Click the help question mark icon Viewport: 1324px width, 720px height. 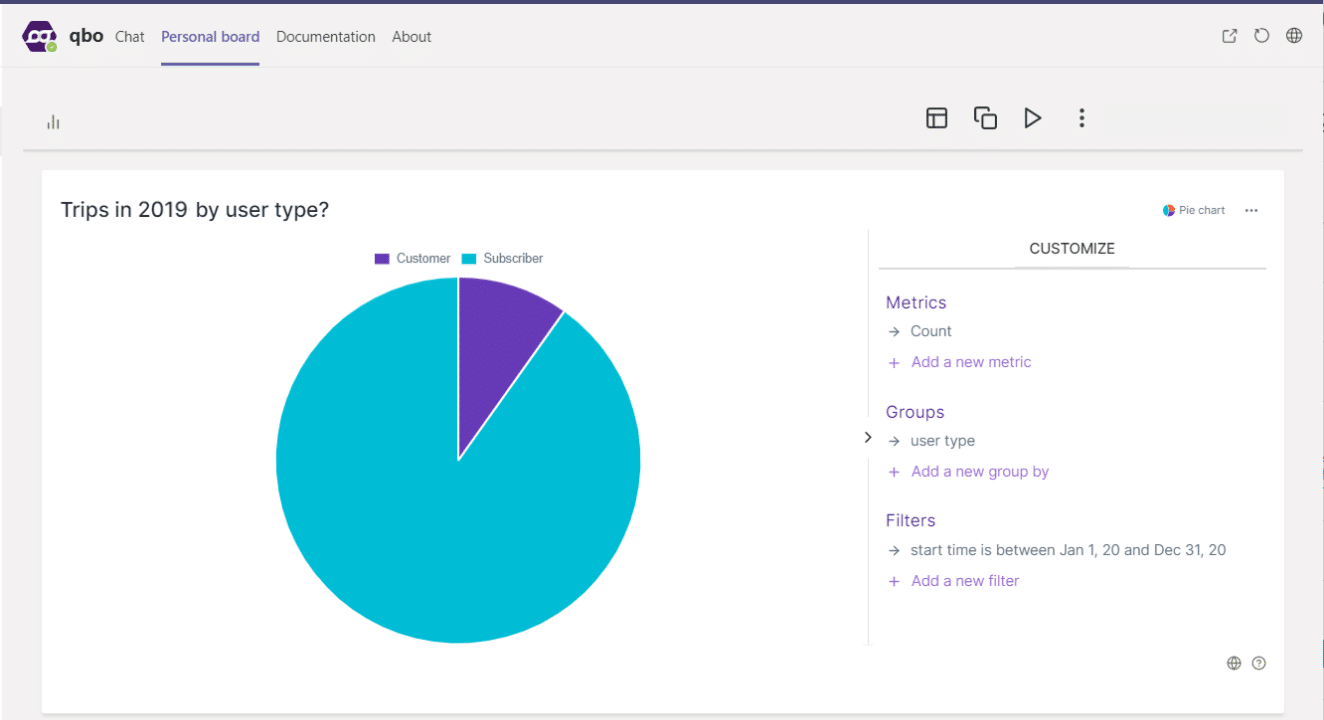pyautogui.click(x=1259, y=663)
